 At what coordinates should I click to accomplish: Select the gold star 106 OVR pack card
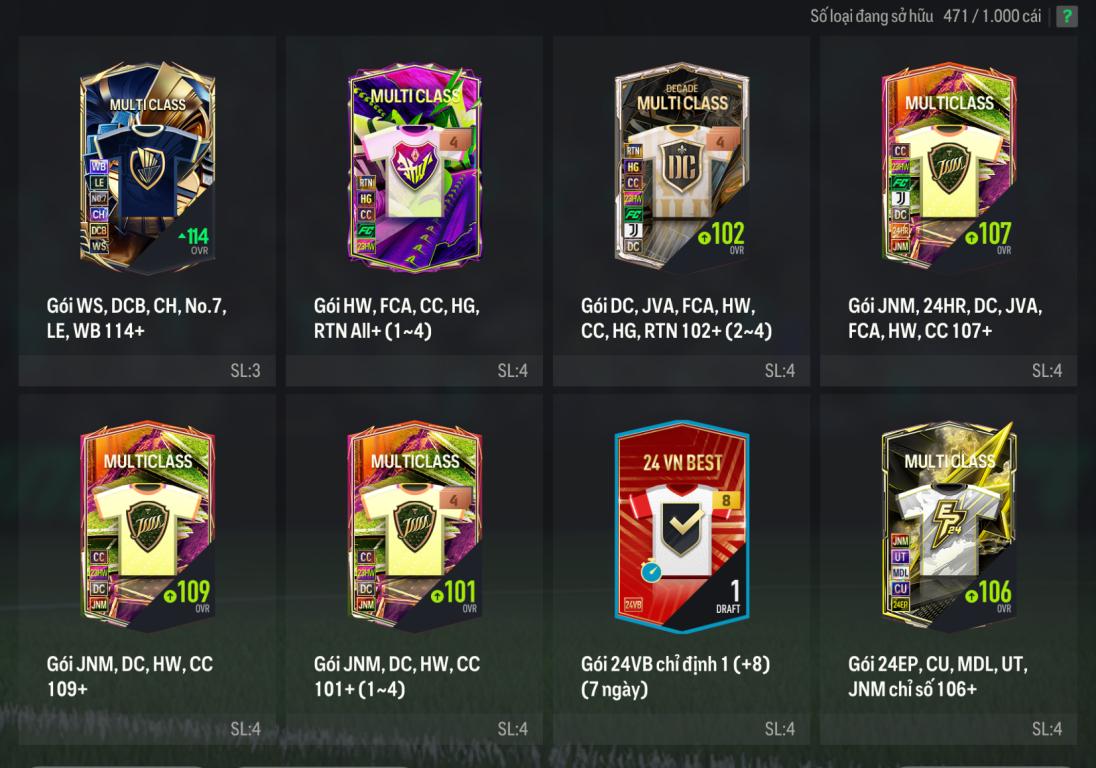point(949,526)
